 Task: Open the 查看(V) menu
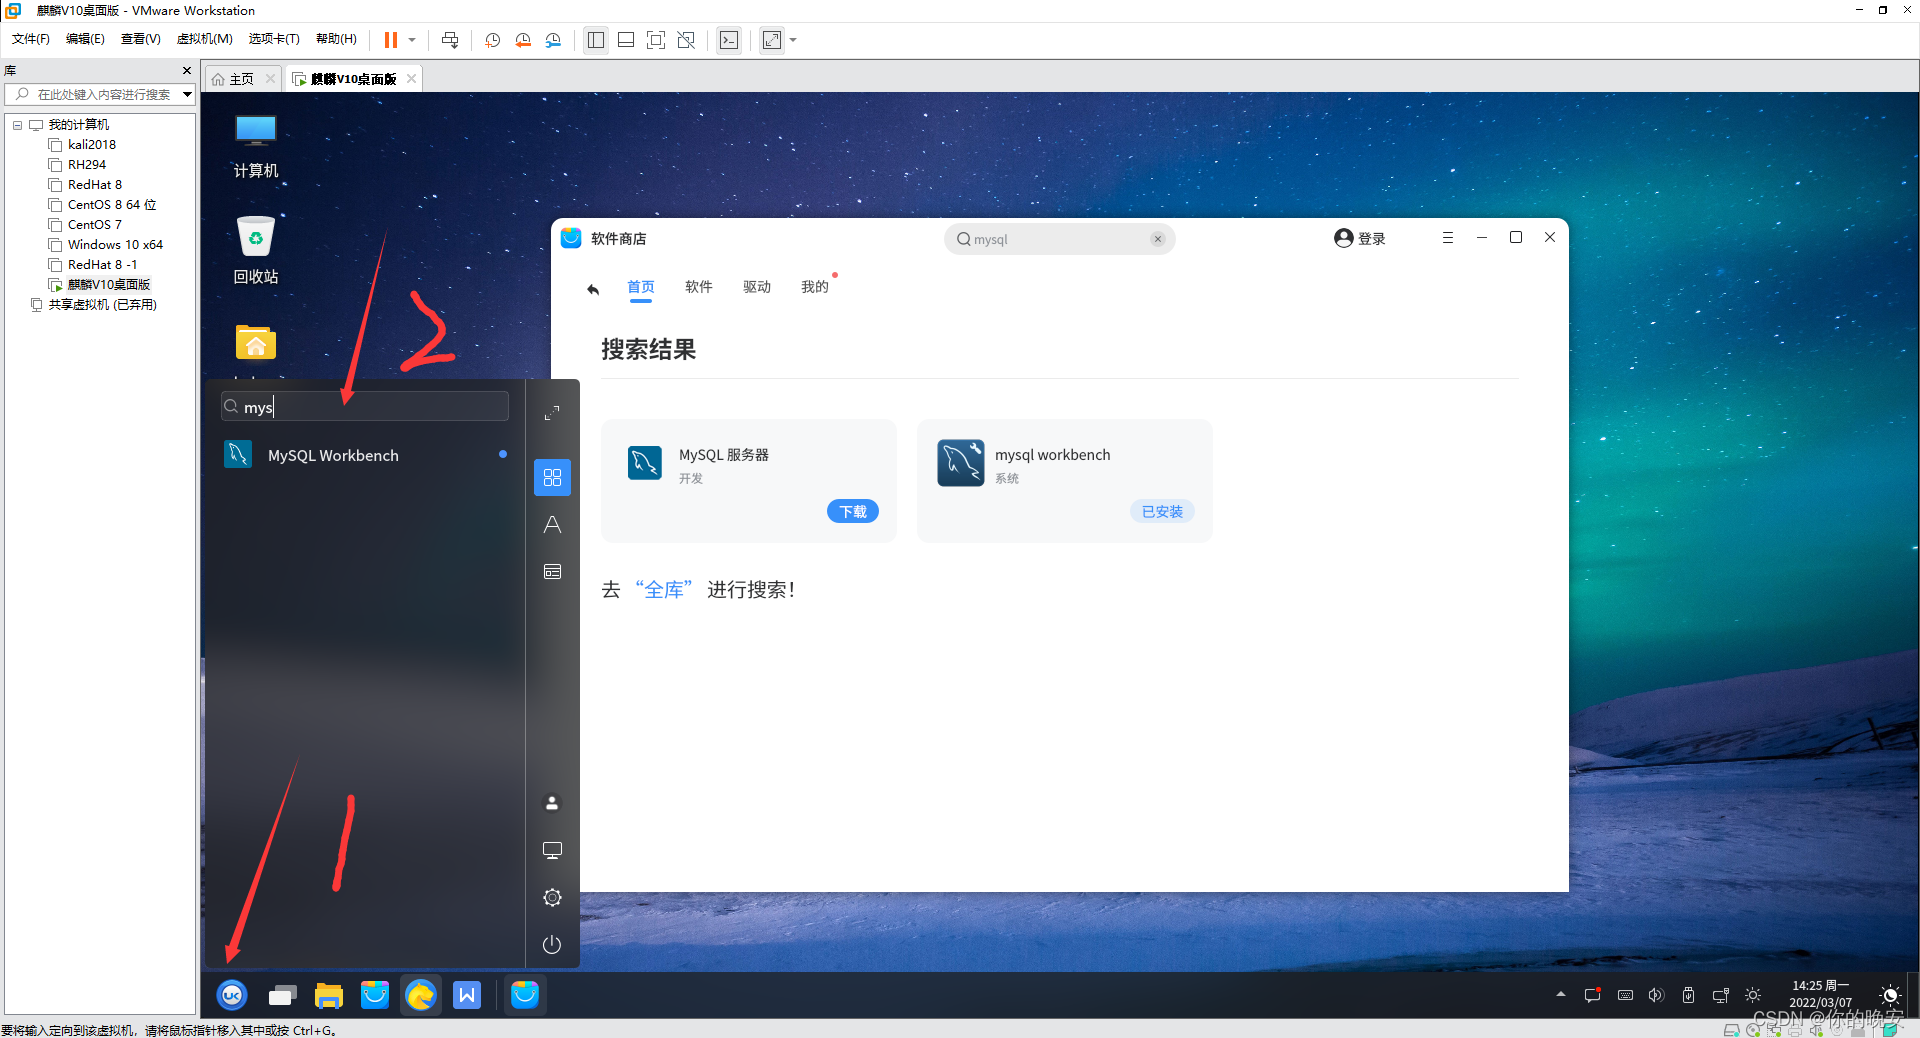(140, 39)
